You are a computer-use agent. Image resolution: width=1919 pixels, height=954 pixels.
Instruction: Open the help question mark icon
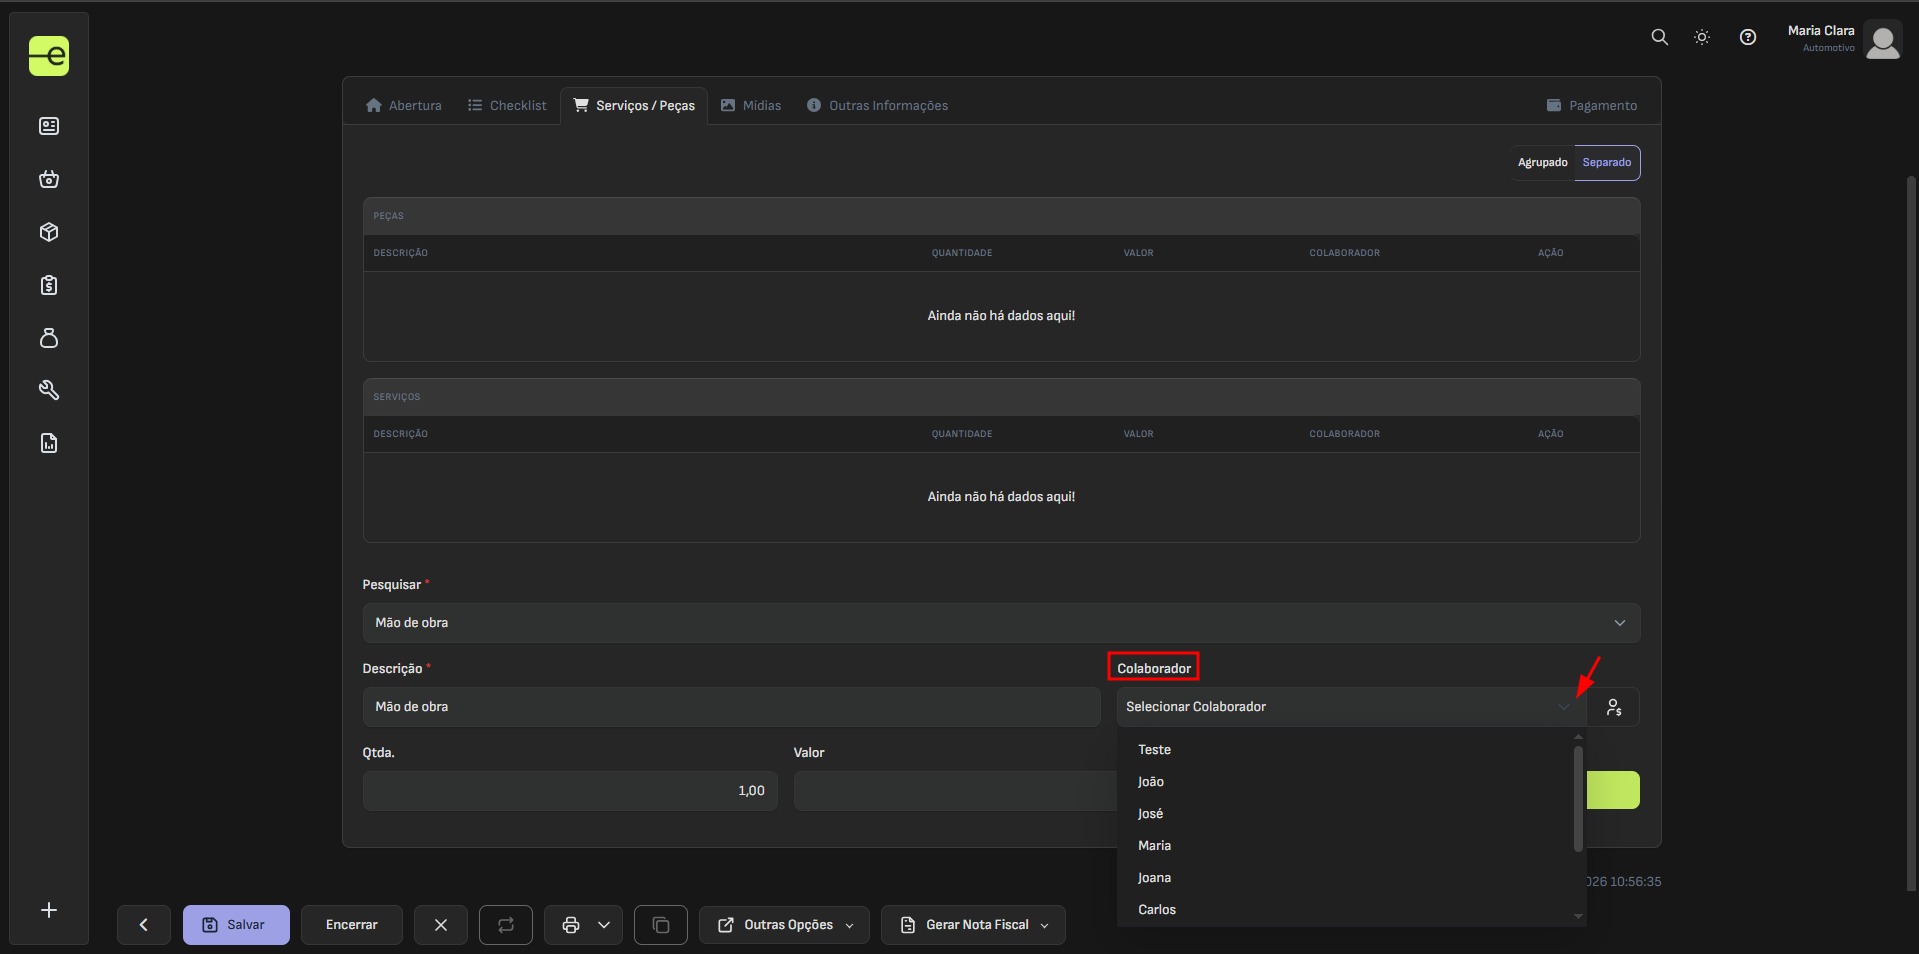click(x=1747, y=37)
